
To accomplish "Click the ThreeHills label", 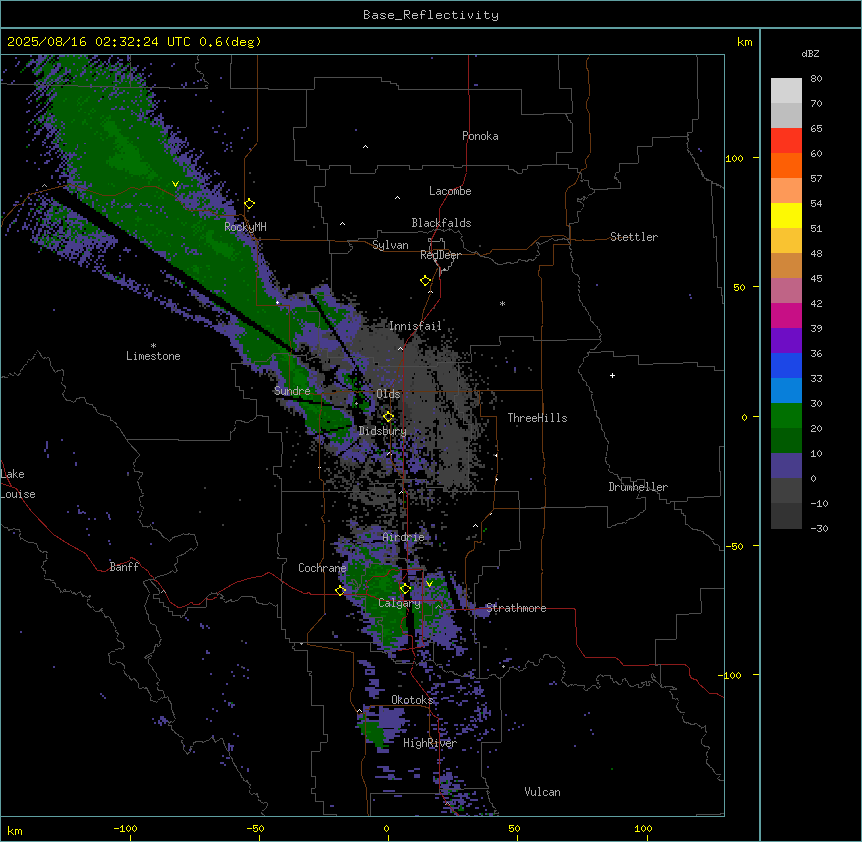I will pyautogui.click(x=537, y=418).
